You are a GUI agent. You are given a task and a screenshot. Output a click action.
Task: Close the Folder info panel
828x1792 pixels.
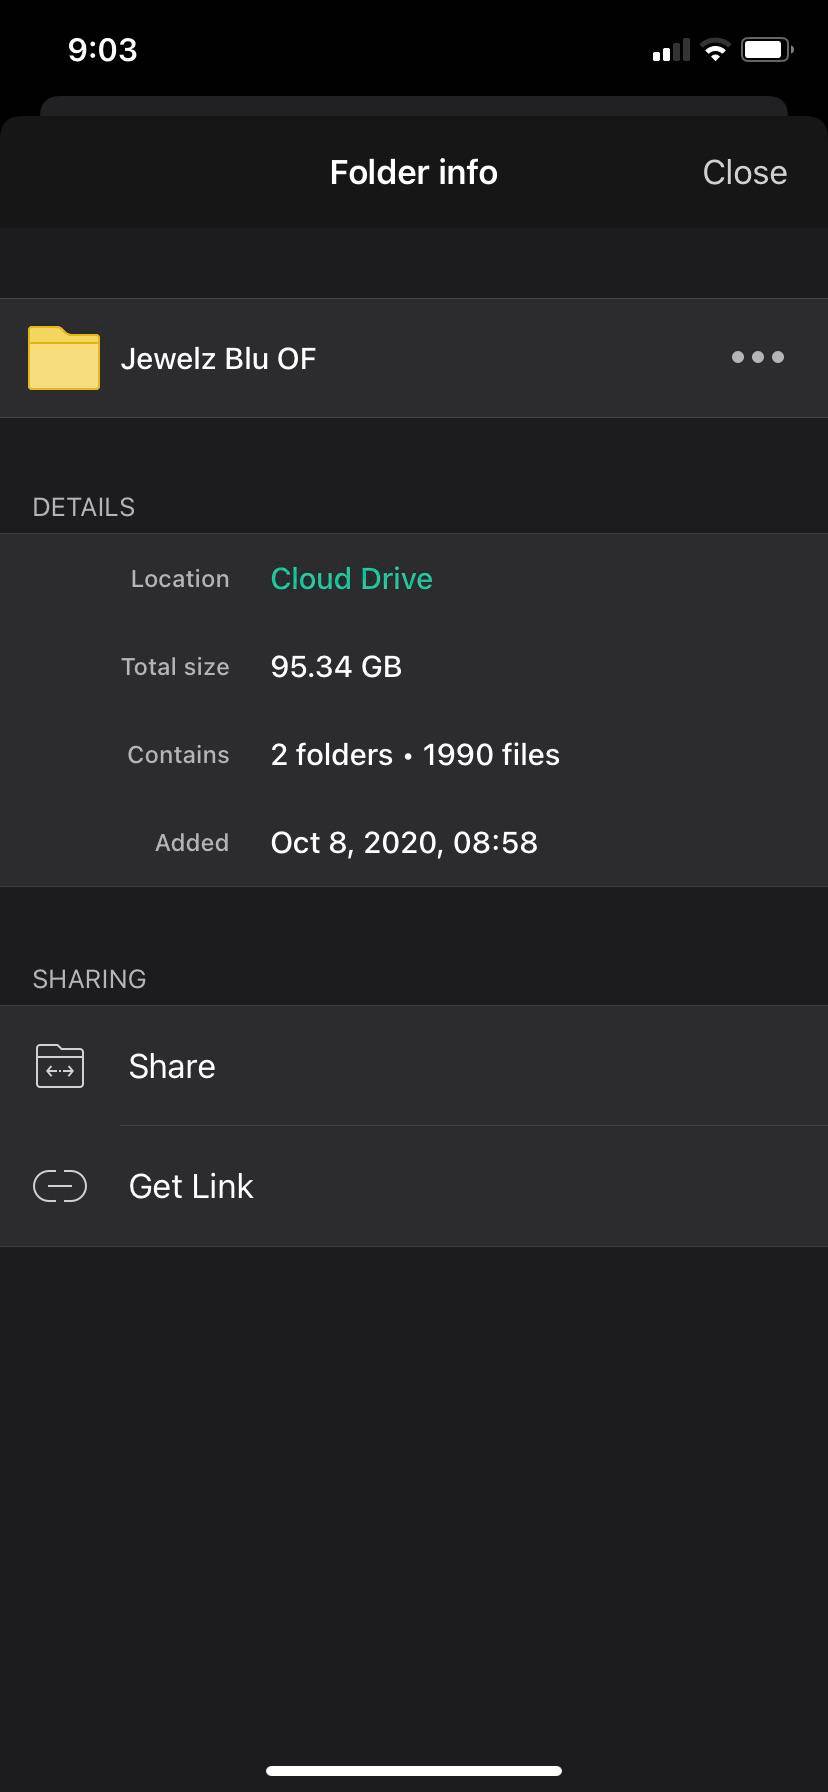point(744,172)
